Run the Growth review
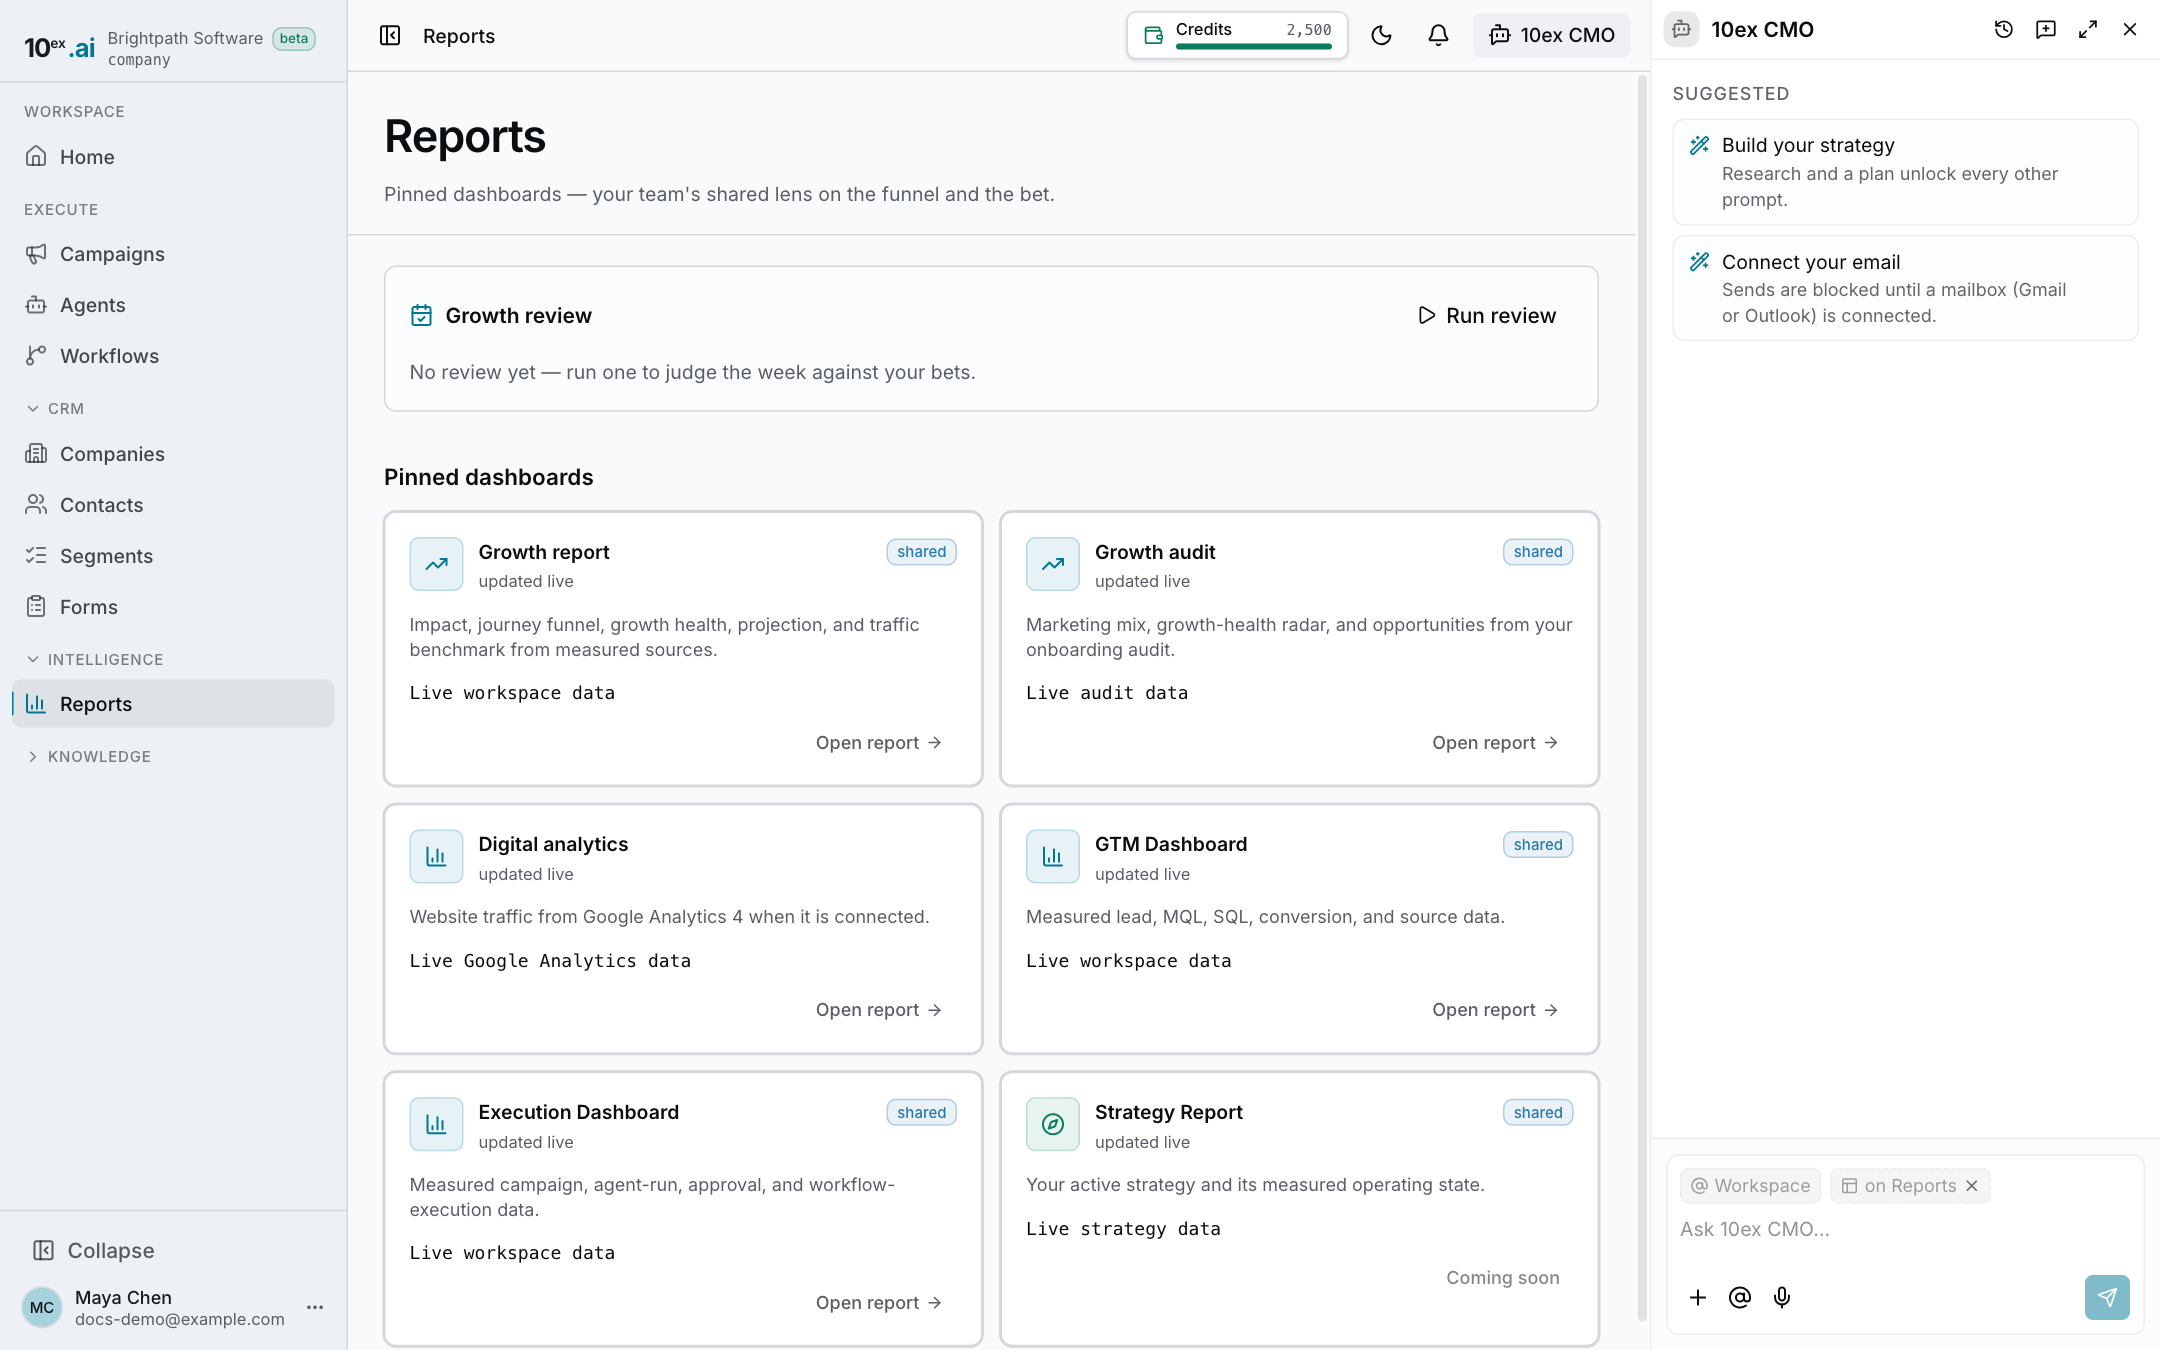The image size is (2160, 1350). click(1487, 316)
